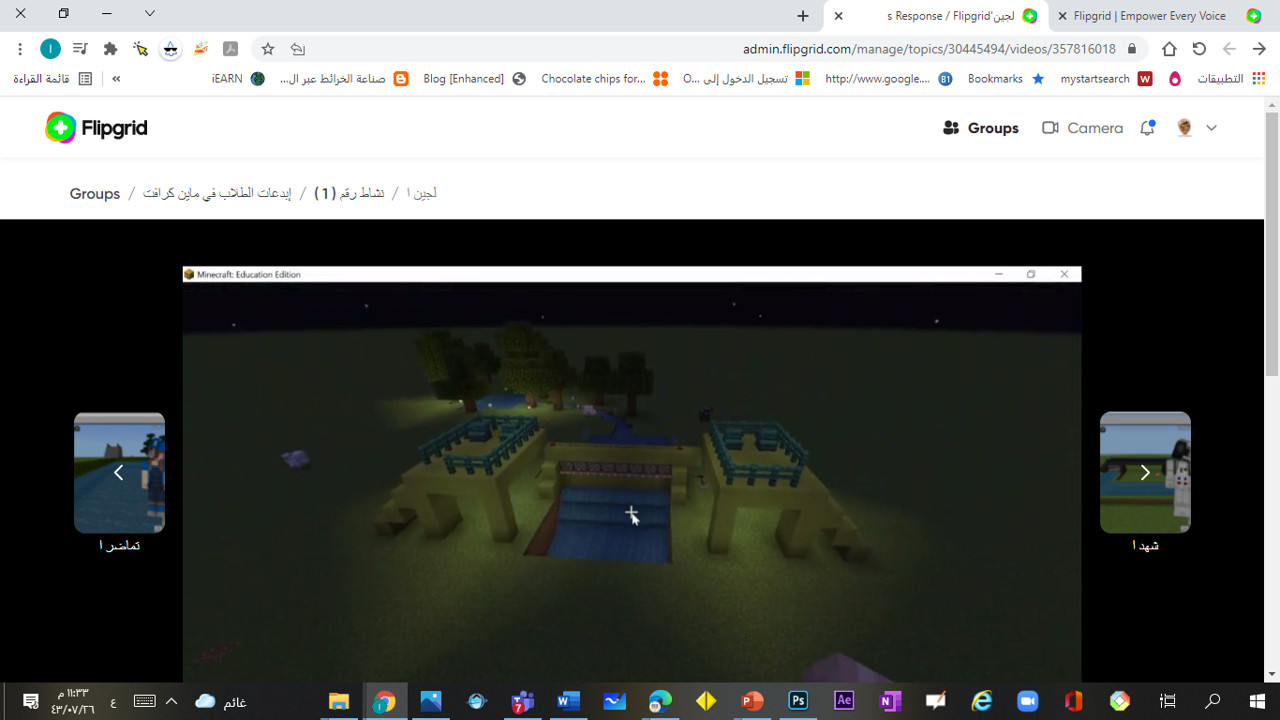Open Microsoft Edge from the taskbar
The image size is (1280, 720).
pyautogui.click(x=660, y=701)
